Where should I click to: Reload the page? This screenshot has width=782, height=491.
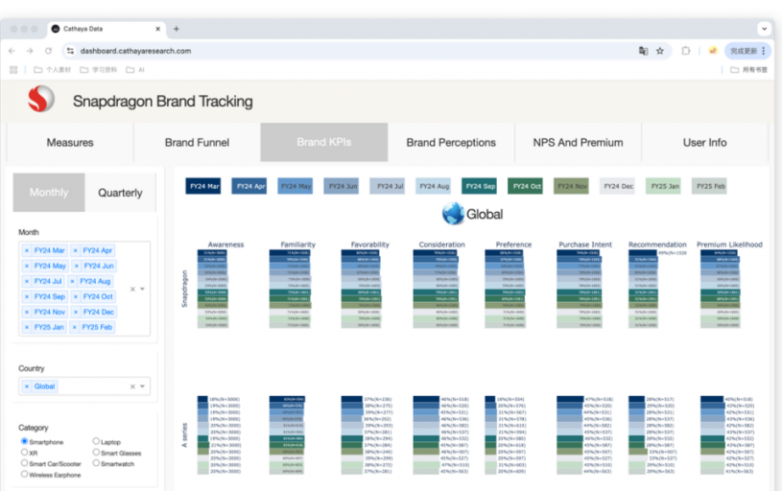[48, 50]
